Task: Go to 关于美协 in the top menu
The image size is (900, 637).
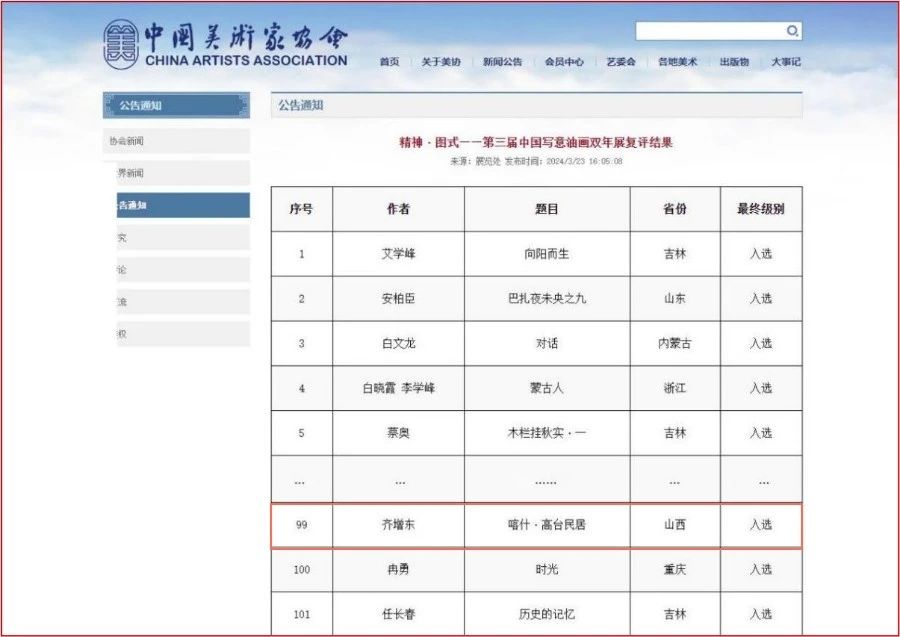Action: [x=440, y=62]
